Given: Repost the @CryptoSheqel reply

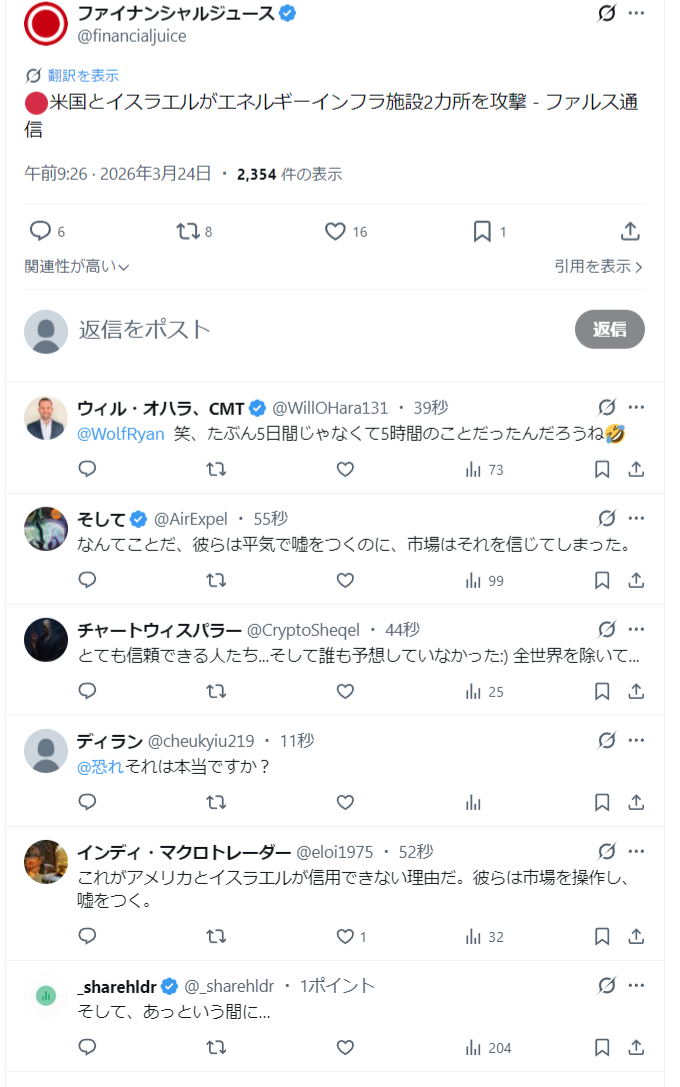Looking at the screenshot, I should pos(216,691).
